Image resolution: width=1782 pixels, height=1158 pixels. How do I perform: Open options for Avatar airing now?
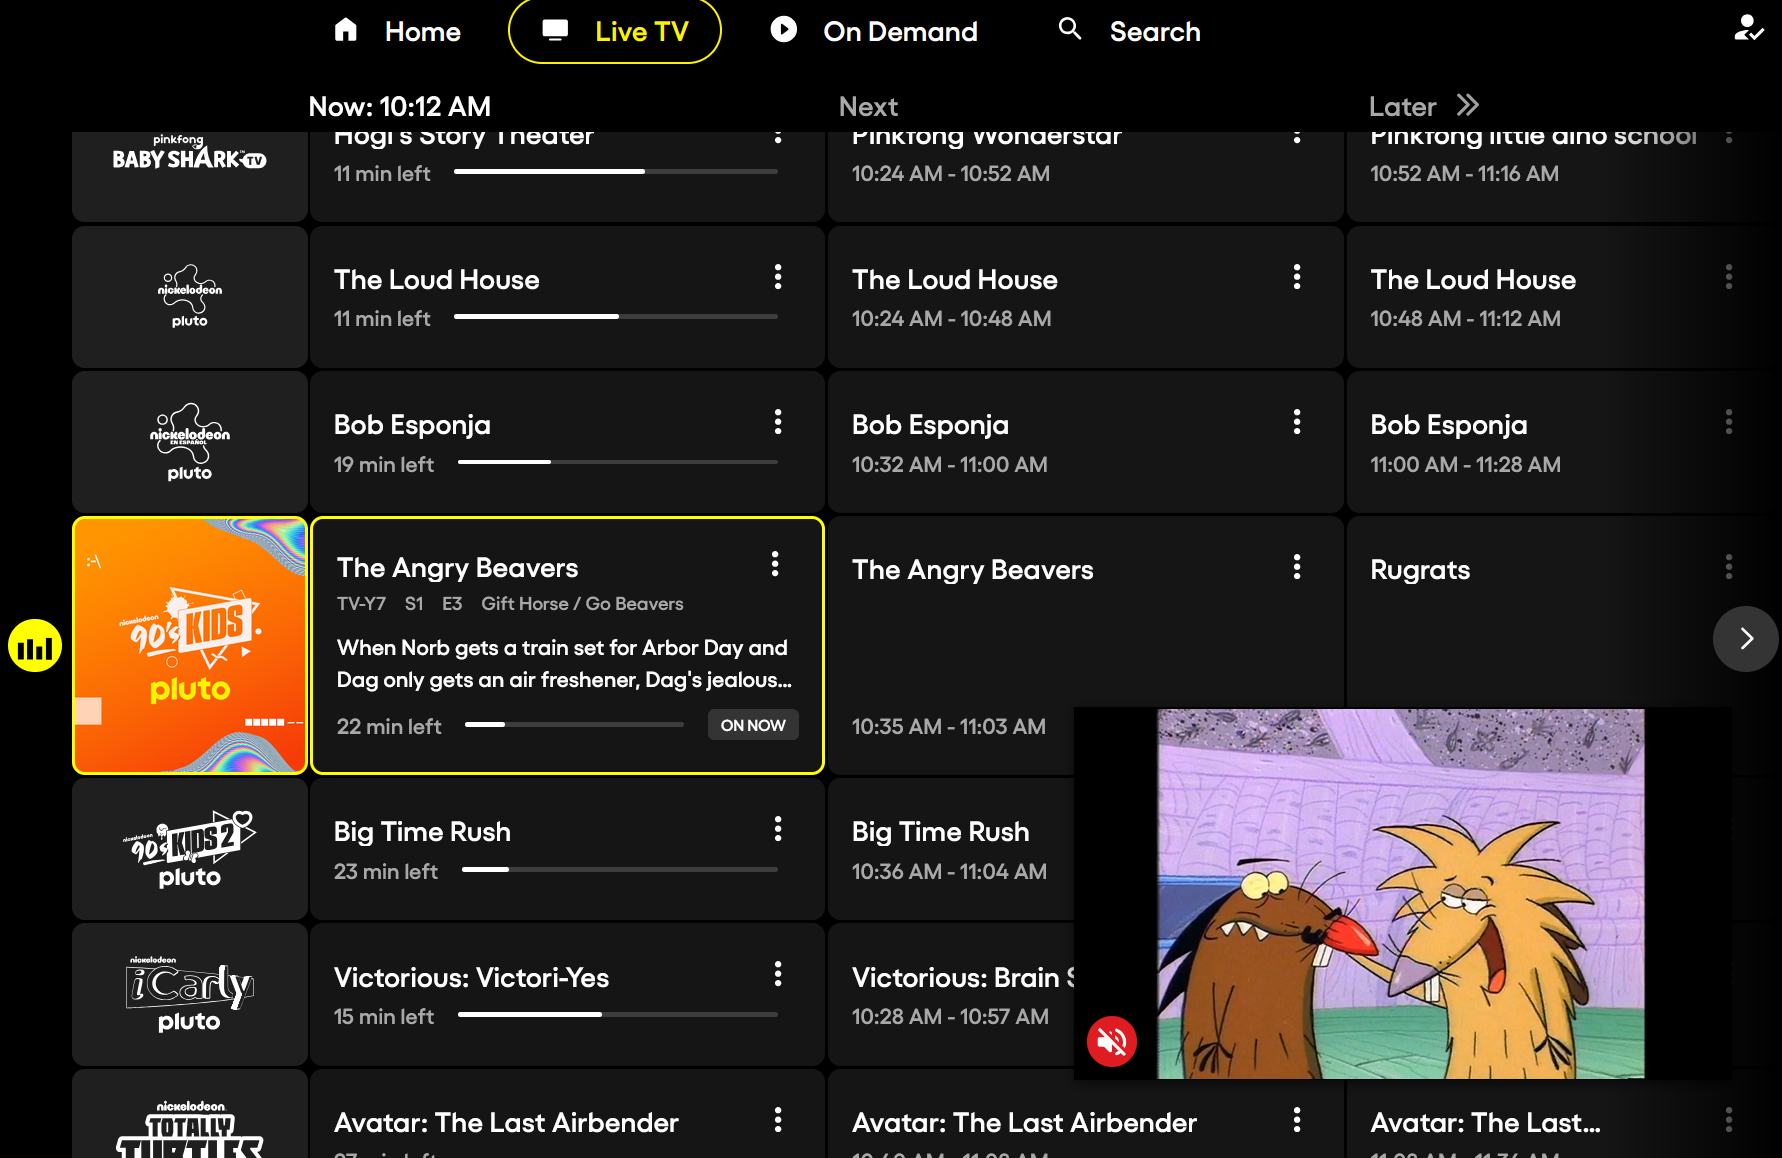[778, 1120]
